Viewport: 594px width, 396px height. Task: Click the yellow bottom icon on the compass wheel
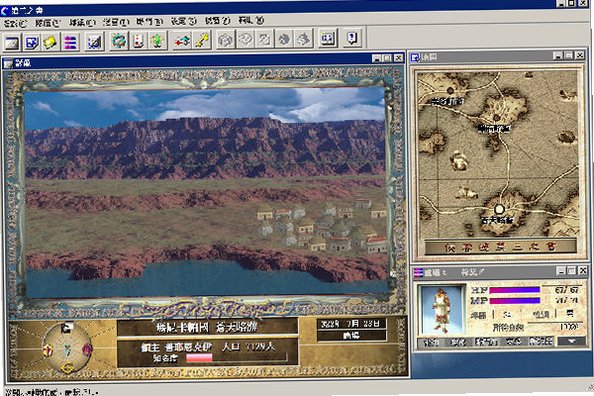[67, 368]
